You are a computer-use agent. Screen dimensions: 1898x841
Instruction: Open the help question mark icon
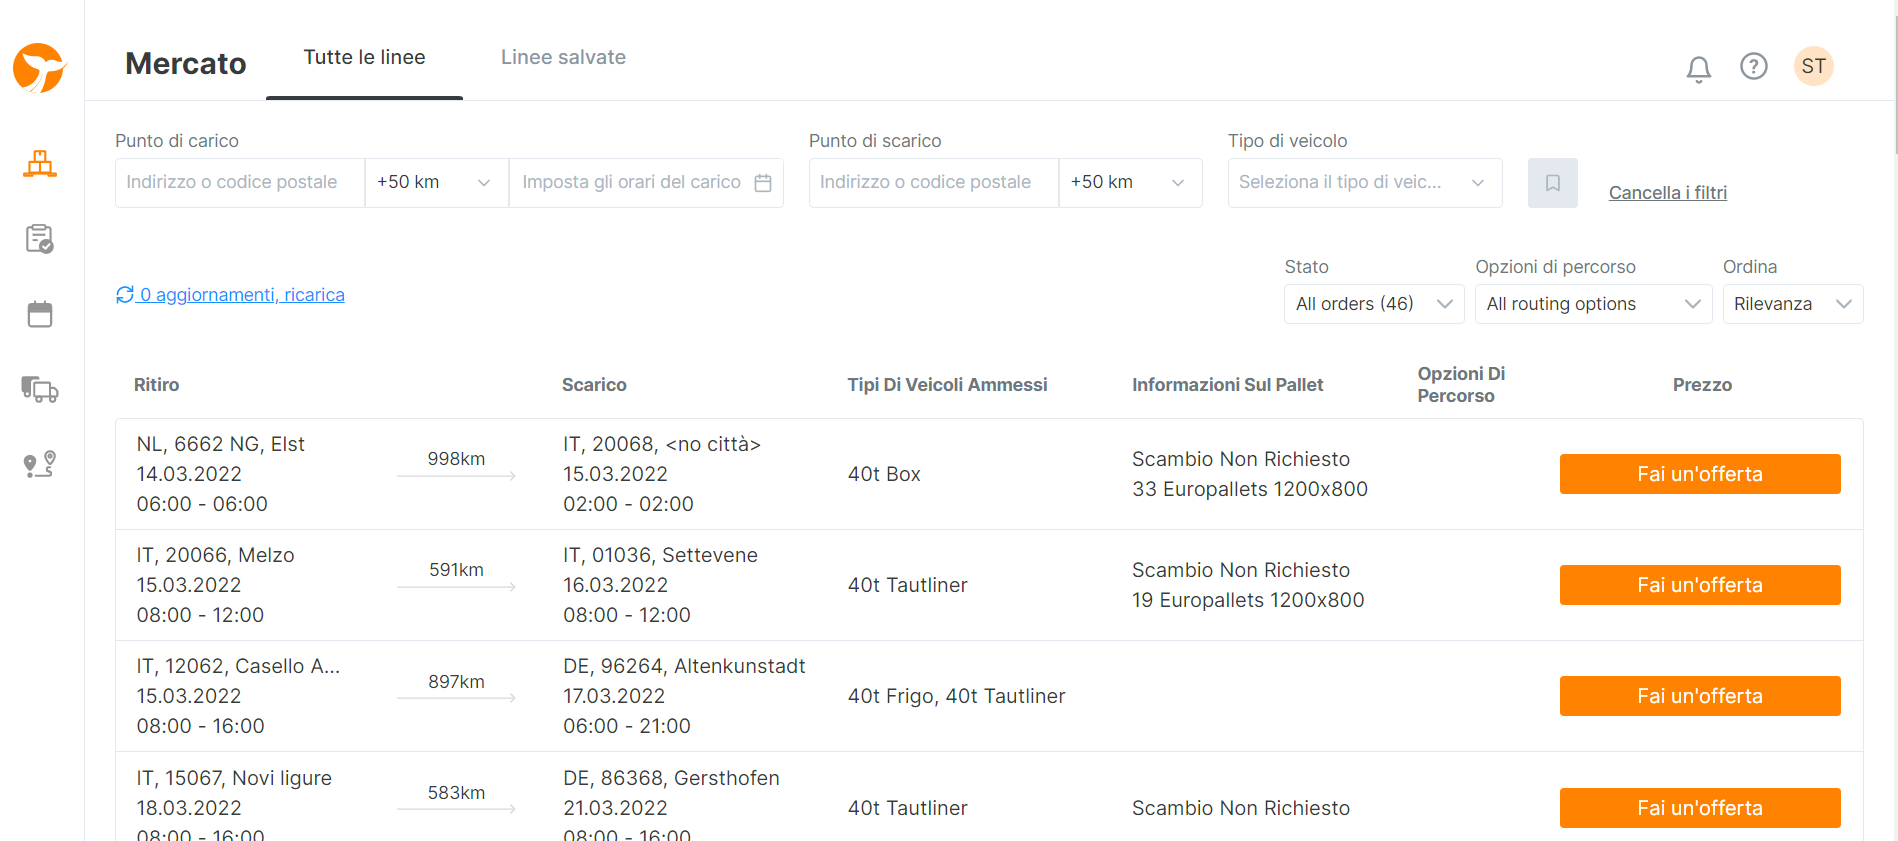point(1753,66)
